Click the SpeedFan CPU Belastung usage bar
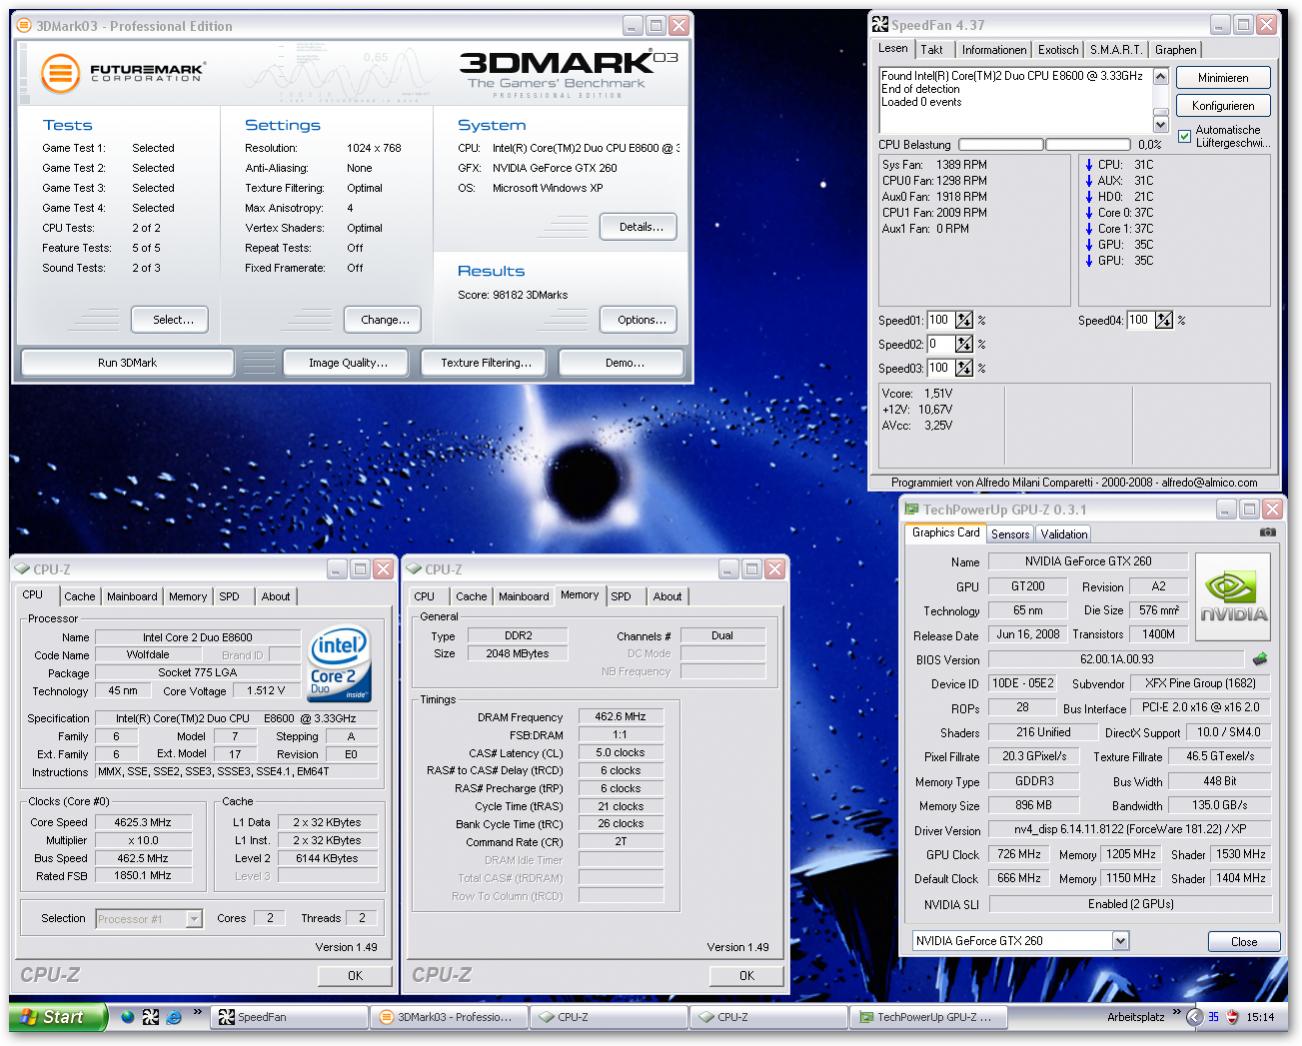 coord(1044,144)
